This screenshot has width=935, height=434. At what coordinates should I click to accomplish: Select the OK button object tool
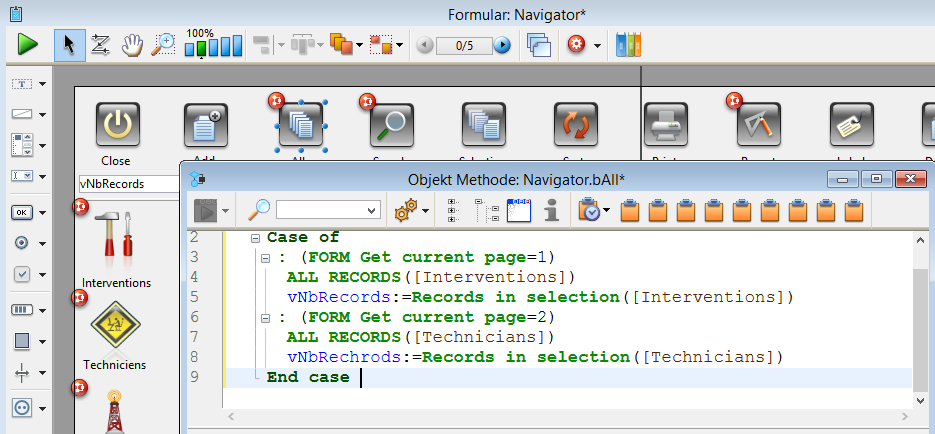pyautogui.click(x=22, y=212)
